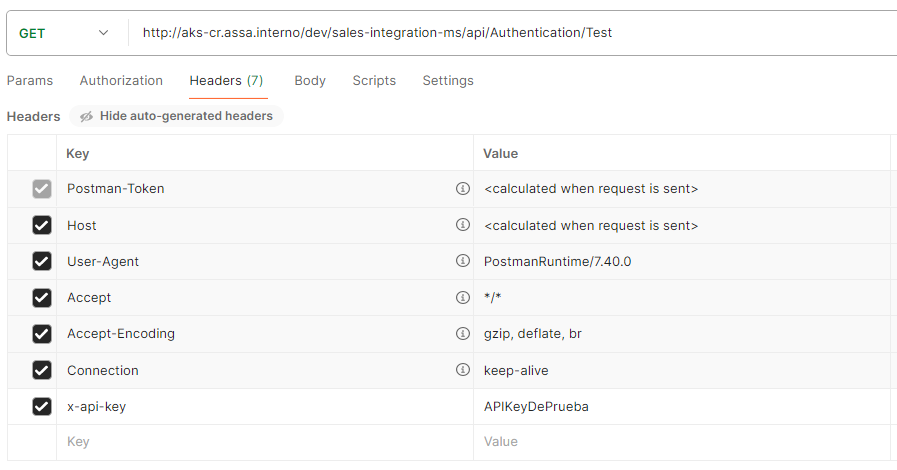The width and height of the screenshot is (897, 470).
Task: Click info icon for Accept-Encoding header
Action: click(463, 333)
